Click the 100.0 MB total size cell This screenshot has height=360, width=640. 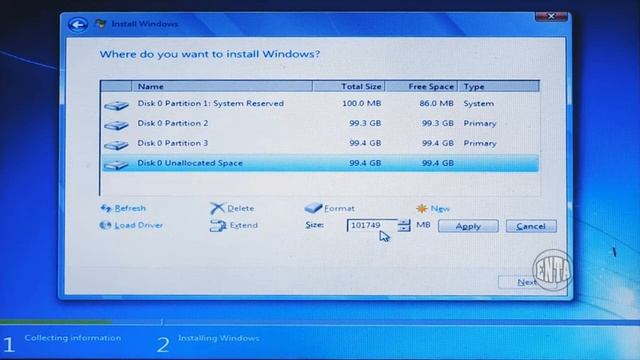[x=362, y=104]
